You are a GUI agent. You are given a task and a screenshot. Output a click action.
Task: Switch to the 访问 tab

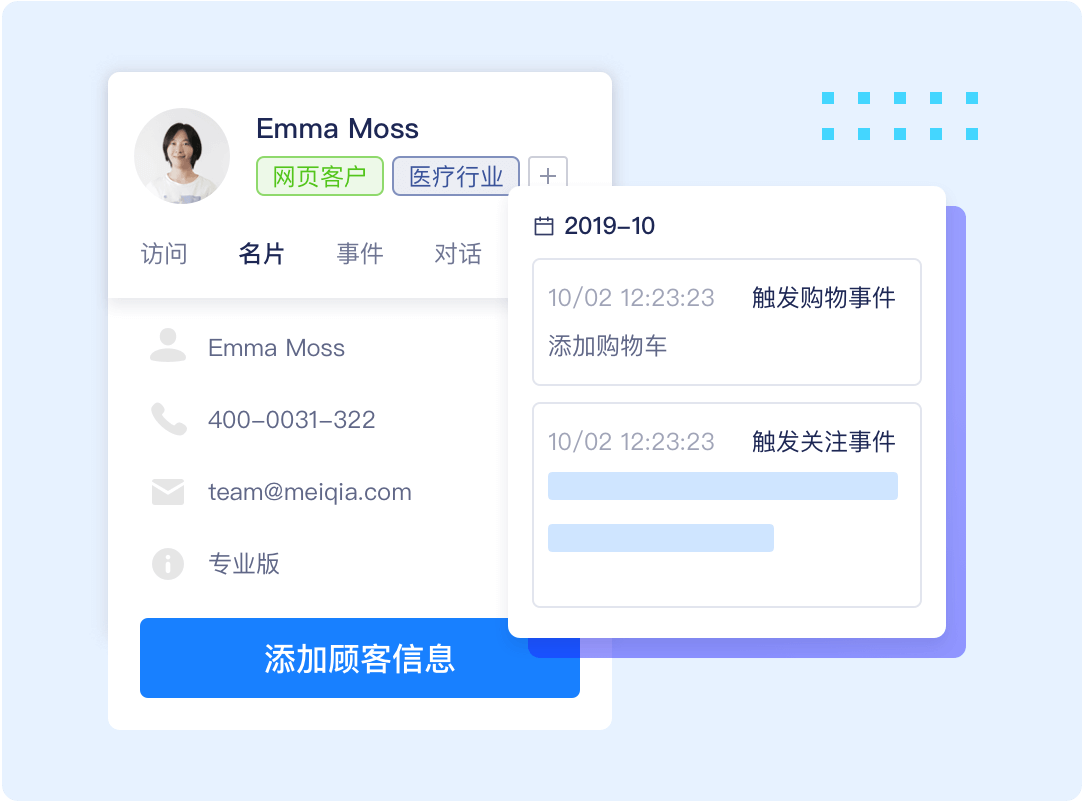click(x=164, y=254)
